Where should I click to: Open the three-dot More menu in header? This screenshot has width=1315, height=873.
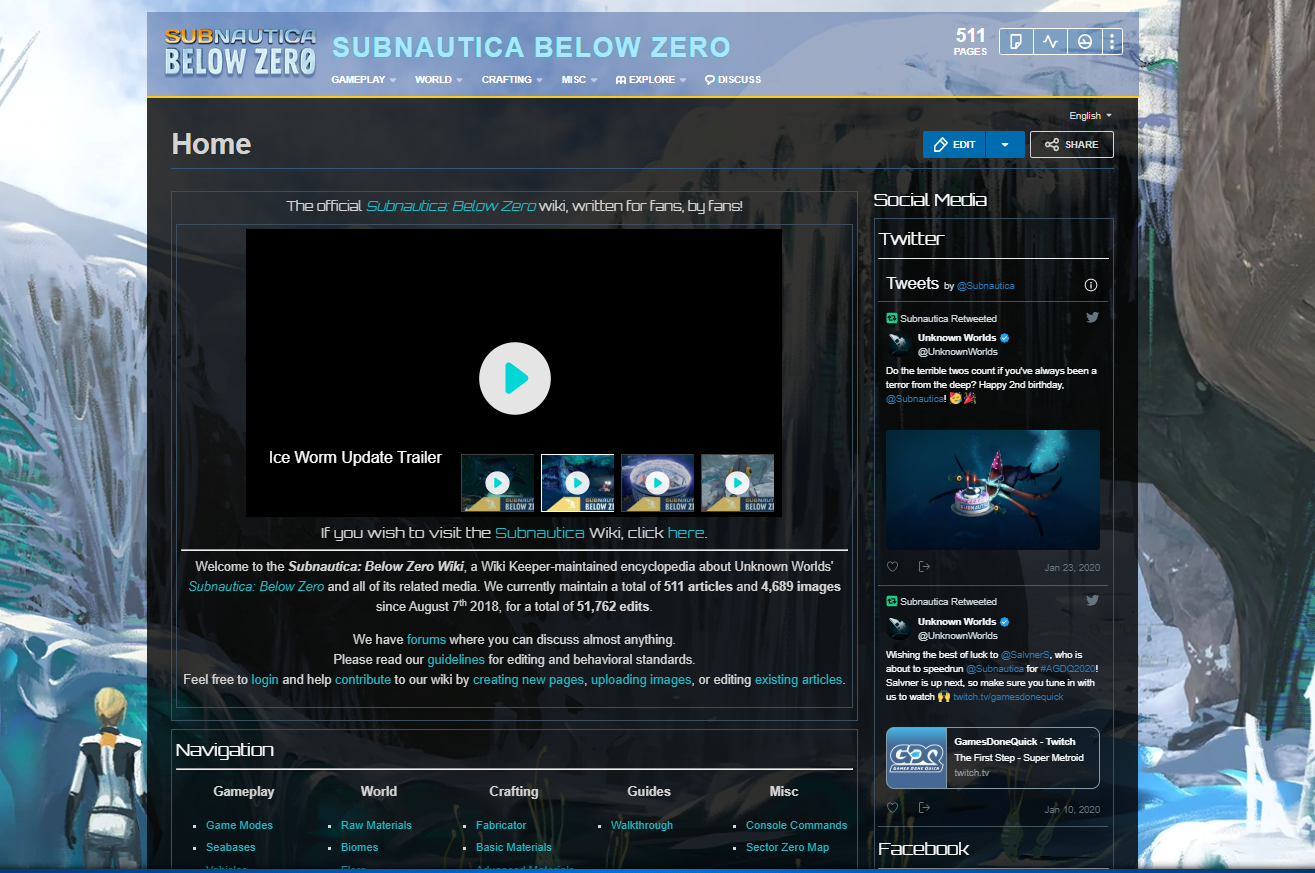pyautogui.click(x=1111, y=41)
